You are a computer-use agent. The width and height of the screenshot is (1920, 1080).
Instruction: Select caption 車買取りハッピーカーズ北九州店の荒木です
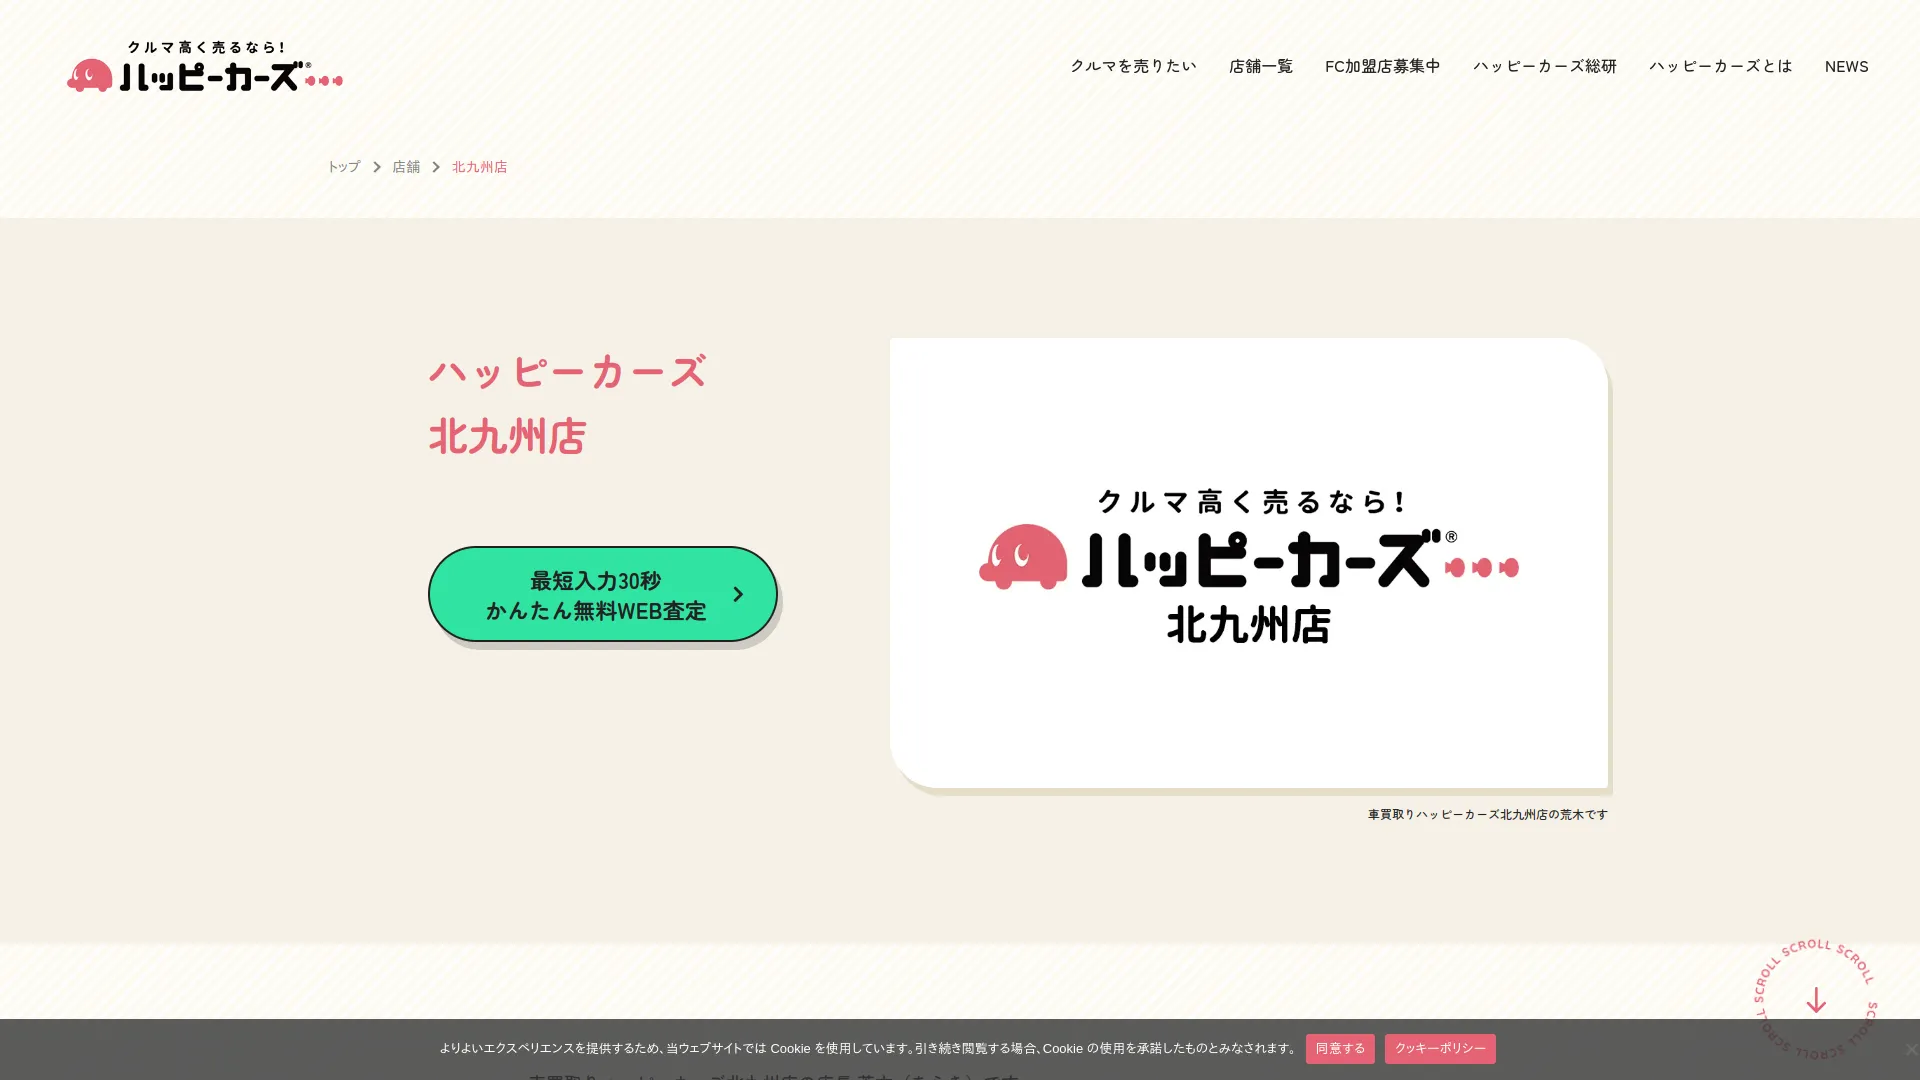pyautogui.click(x=1488, y=815)
